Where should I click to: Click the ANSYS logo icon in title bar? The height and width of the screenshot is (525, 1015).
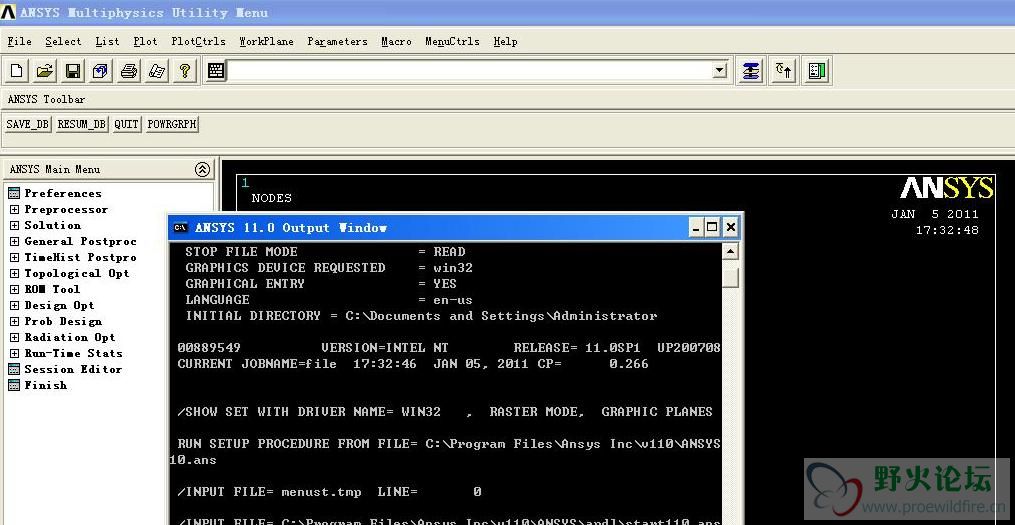coord(8,12)
